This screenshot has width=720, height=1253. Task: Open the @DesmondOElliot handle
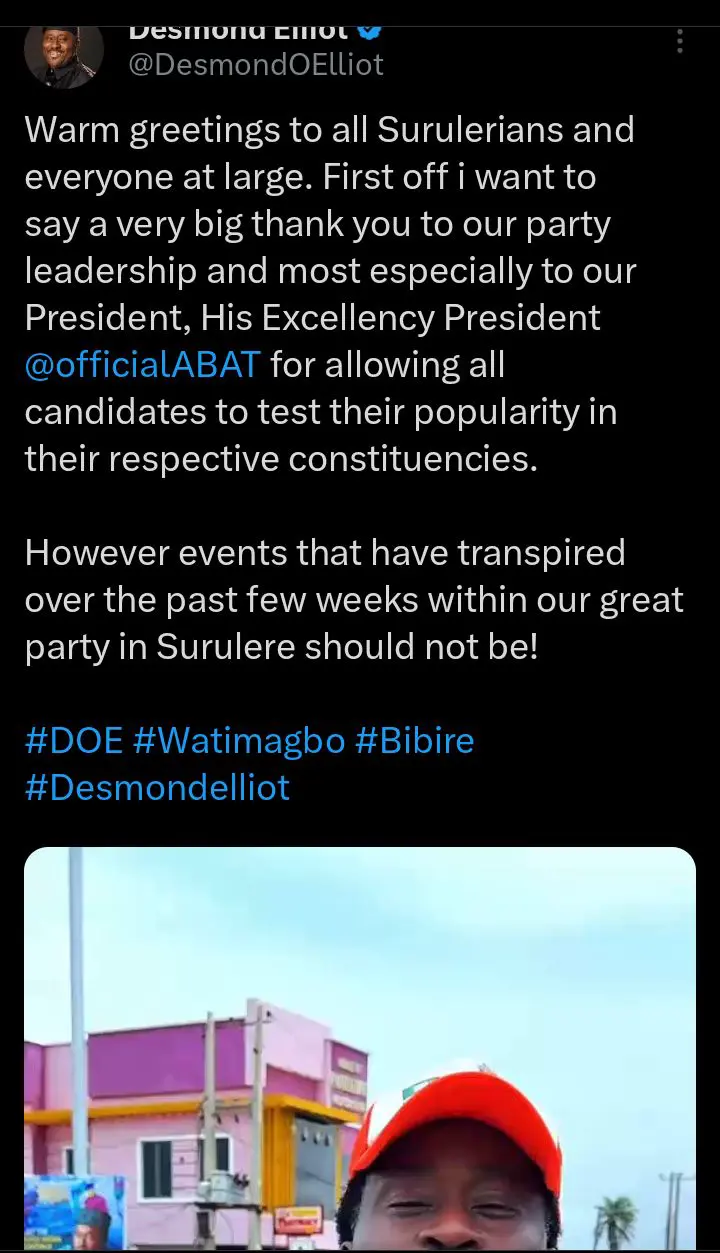pyautogui.click(x=256, y=65)
